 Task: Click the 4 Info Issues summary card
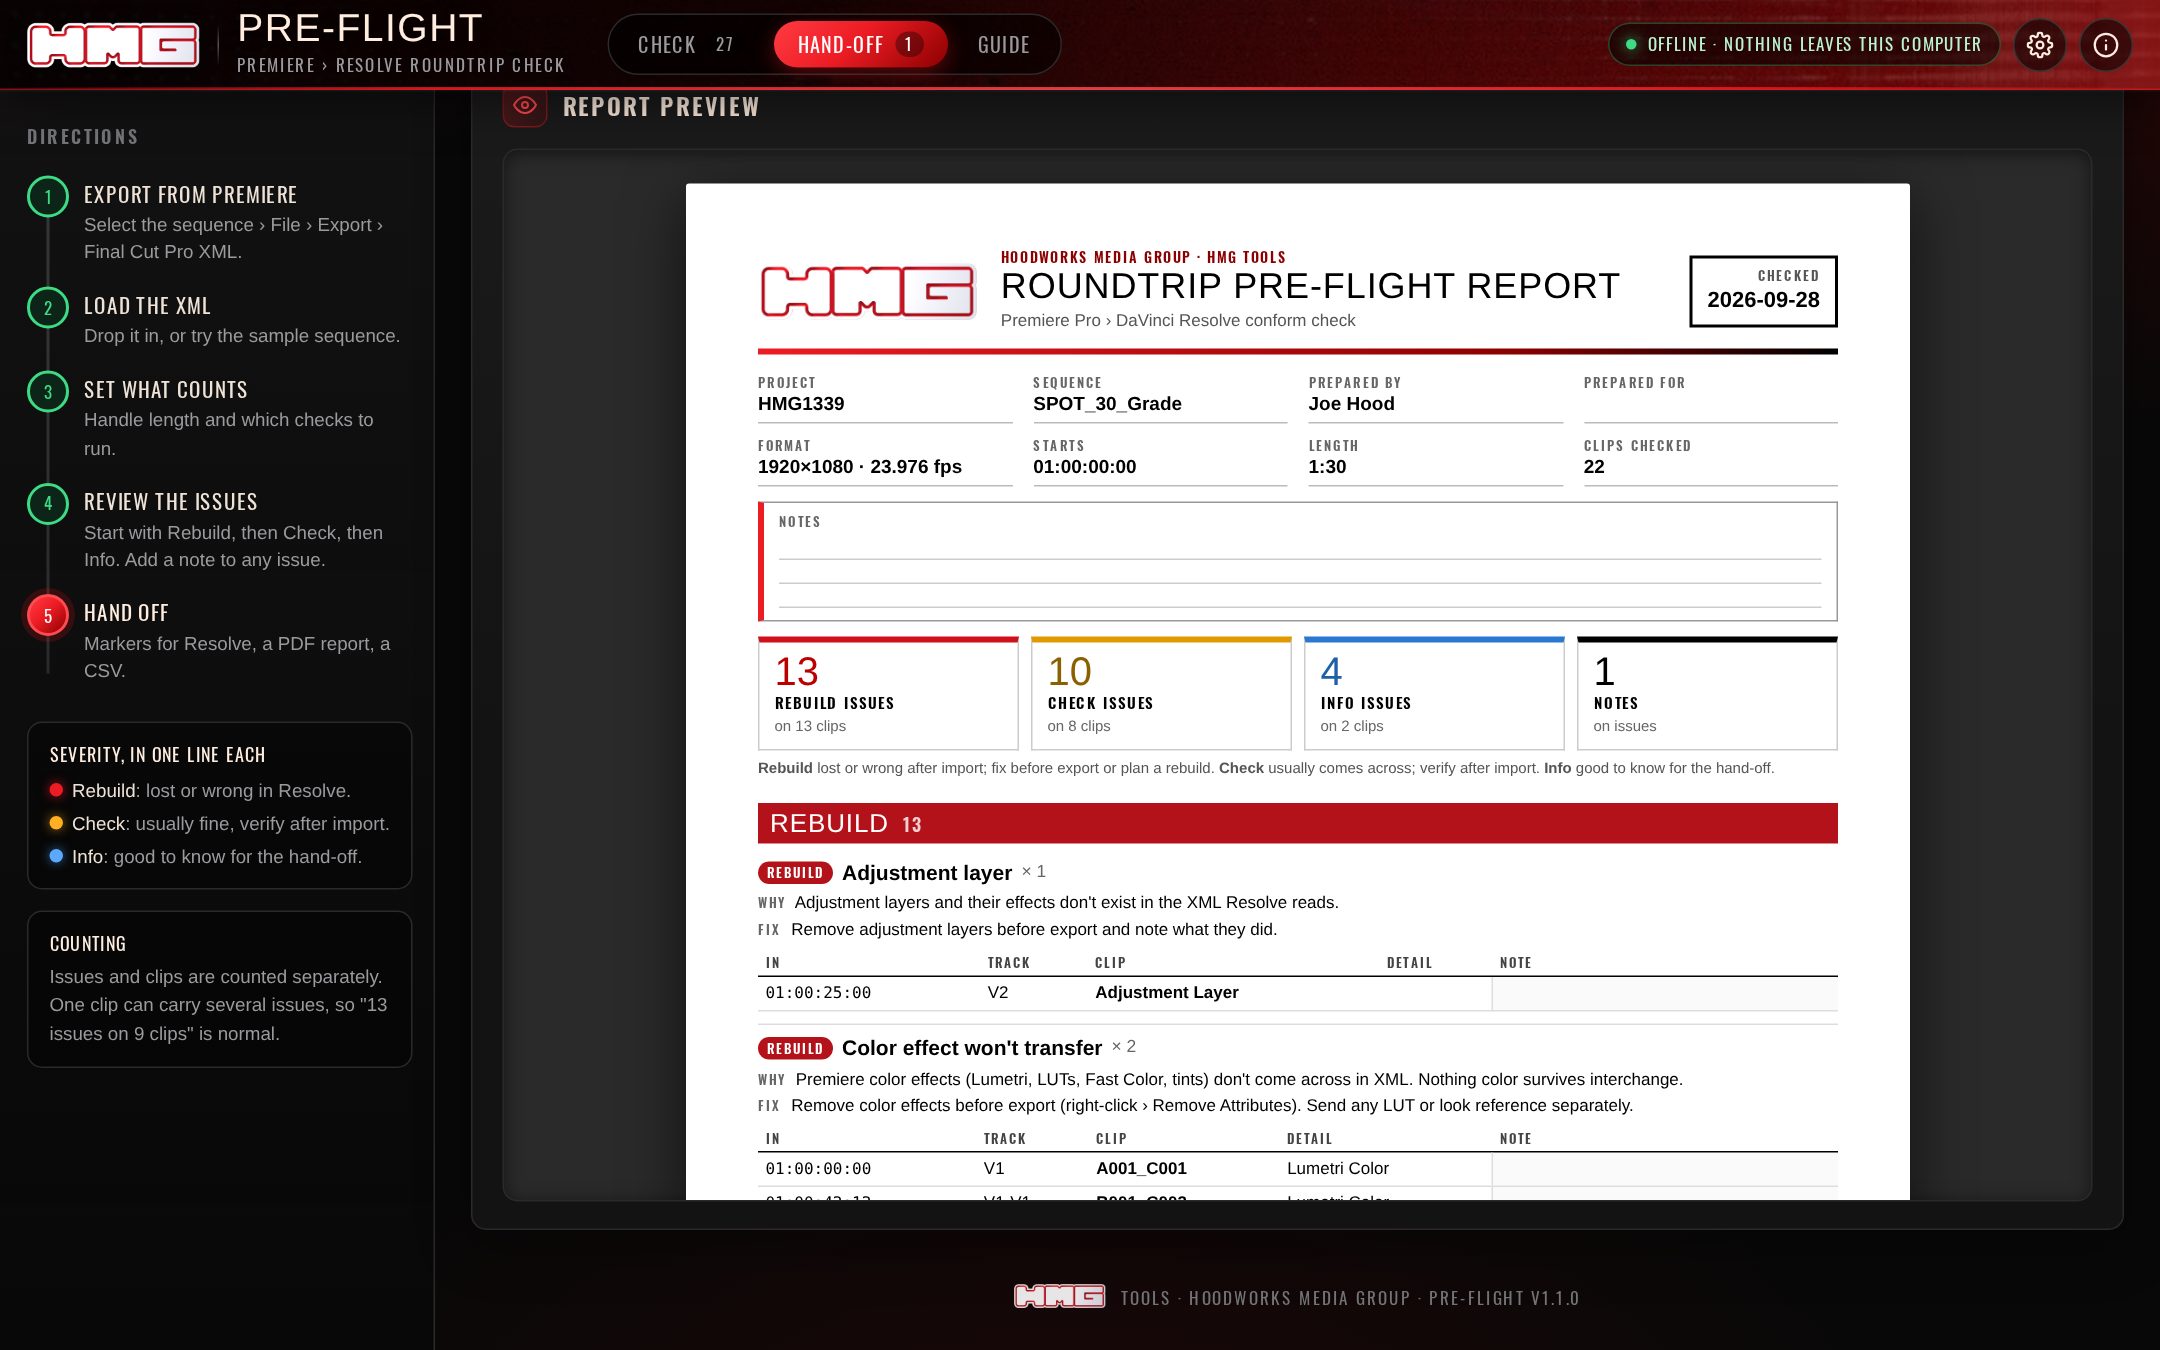1434,693
